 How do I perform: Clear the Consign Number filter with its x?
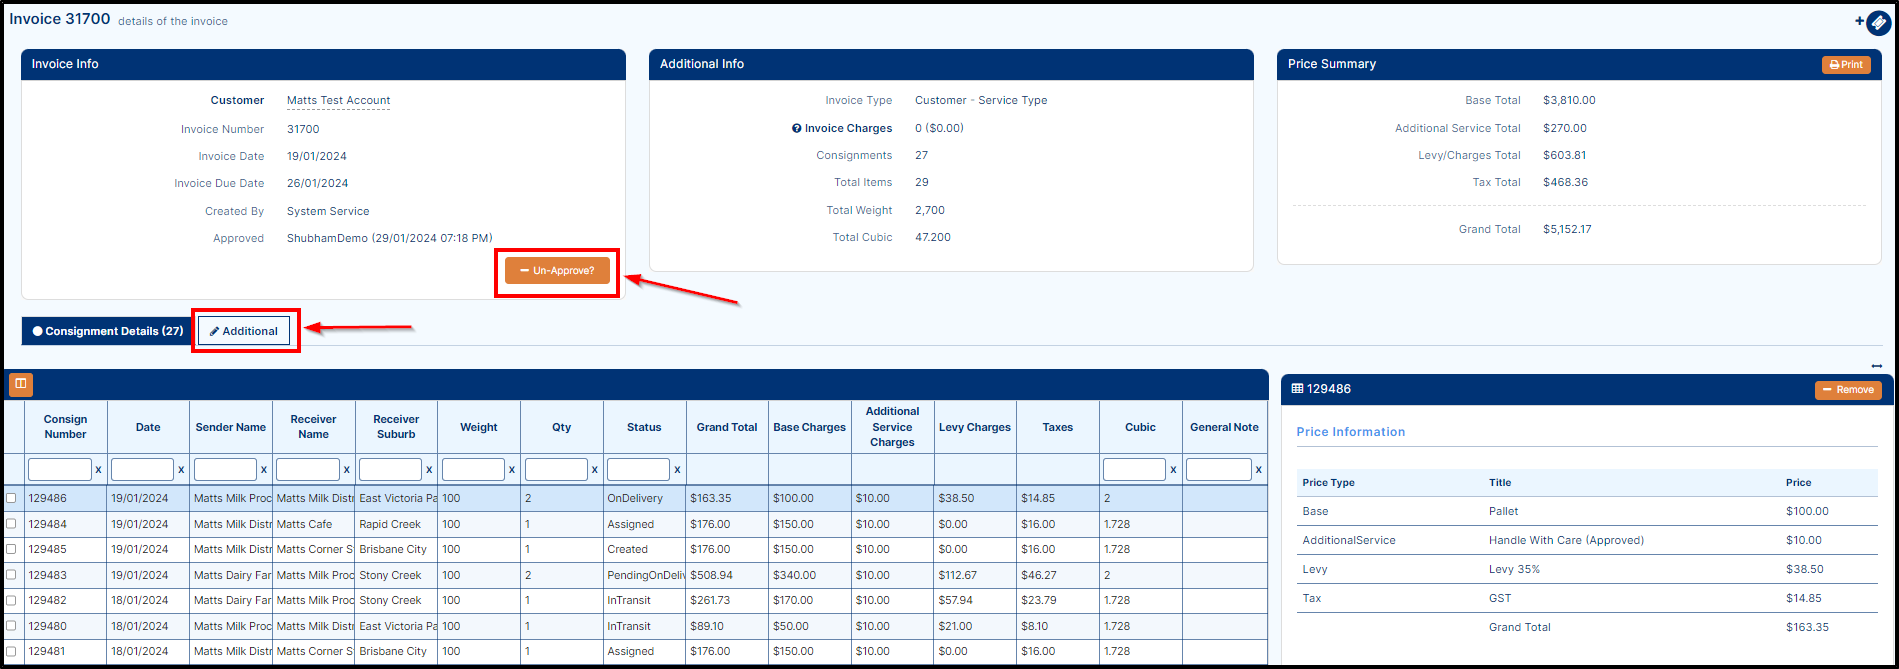[98, 470]
